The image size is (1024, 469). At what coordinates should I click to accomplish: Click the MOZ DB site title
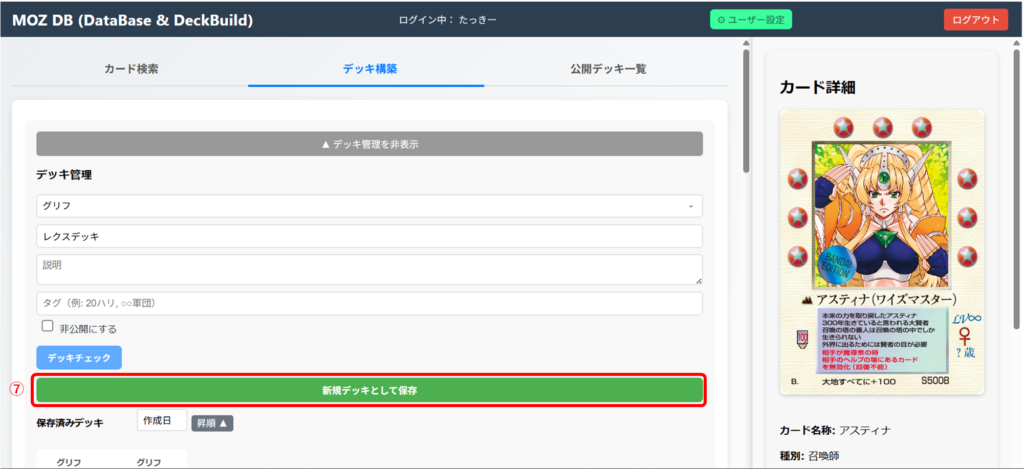coord(132,19)
